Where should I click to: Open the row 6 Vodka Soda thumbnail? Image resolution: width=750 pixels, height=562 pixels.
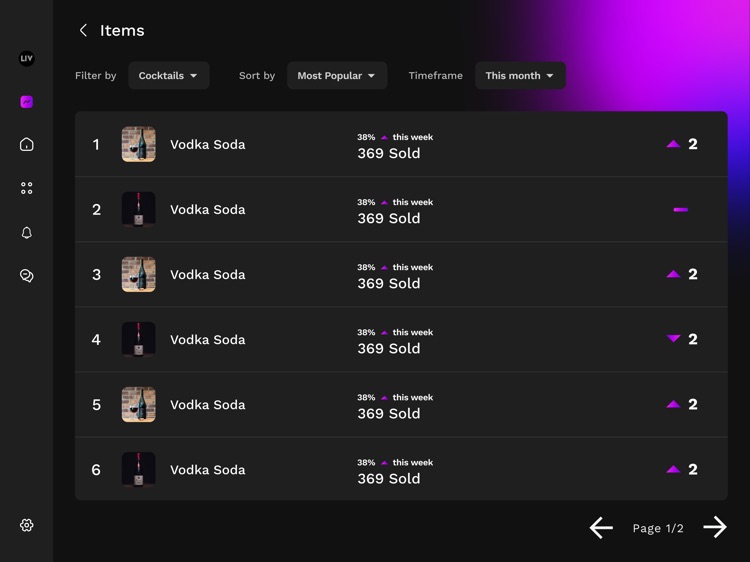139,469
